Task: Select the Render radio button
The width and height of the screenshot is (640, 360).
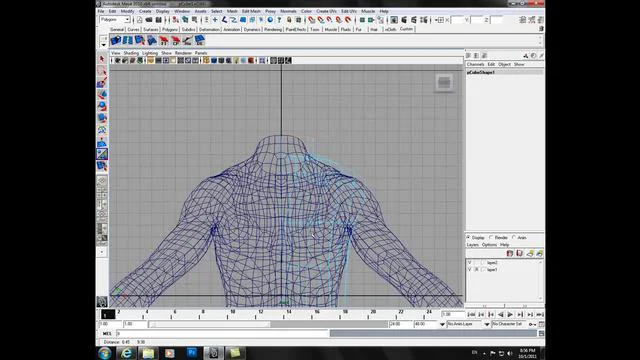Action: (x=491, y=238)
